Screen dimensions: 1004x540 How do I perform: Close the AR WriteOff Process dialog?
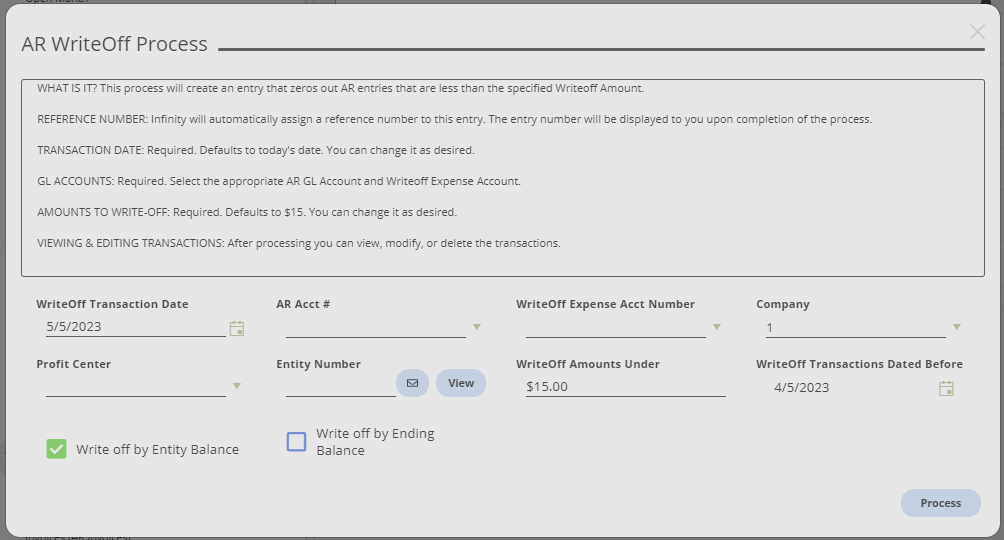click(977, 32)
